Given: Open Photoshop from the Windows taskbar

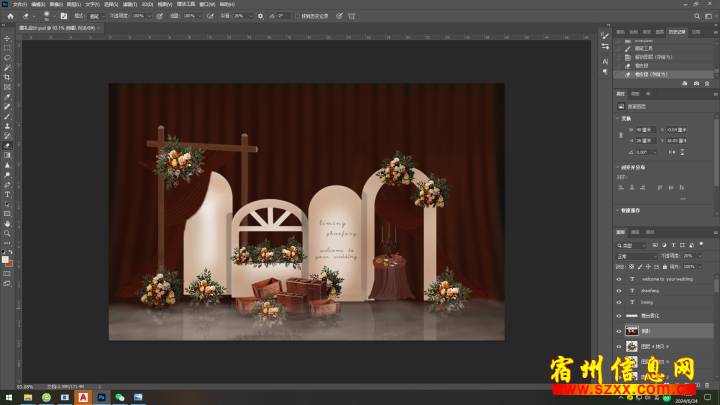Looking at the screenshot, I should pos(101,397).
